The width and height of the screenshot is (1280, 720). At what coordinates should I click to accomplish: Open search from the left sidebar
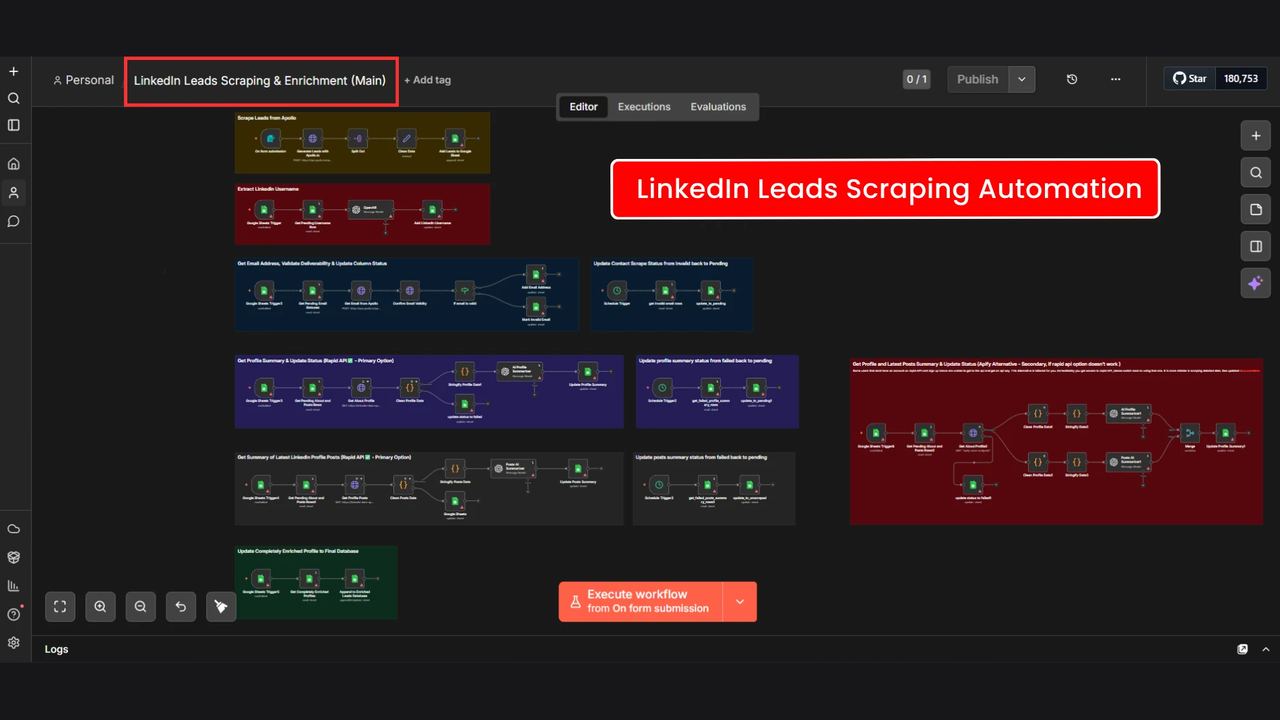14,98
